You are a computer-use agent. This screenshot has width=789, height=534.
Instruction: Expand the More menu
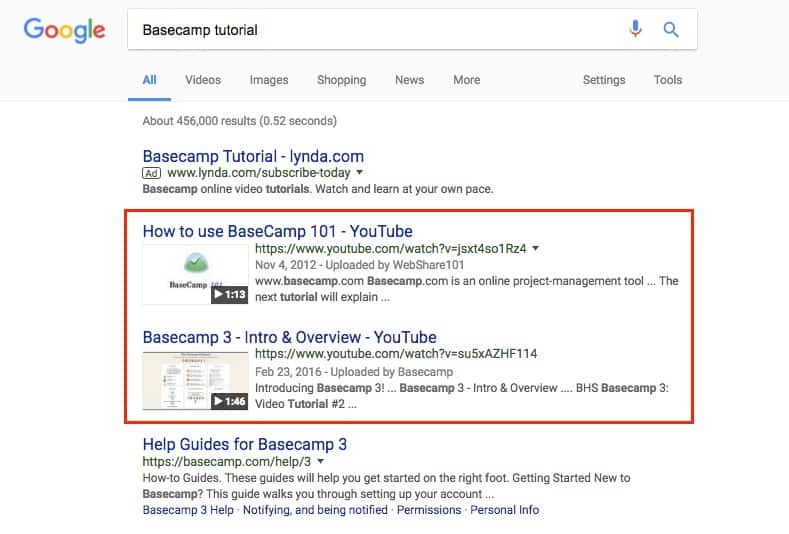tap(466, 80)
